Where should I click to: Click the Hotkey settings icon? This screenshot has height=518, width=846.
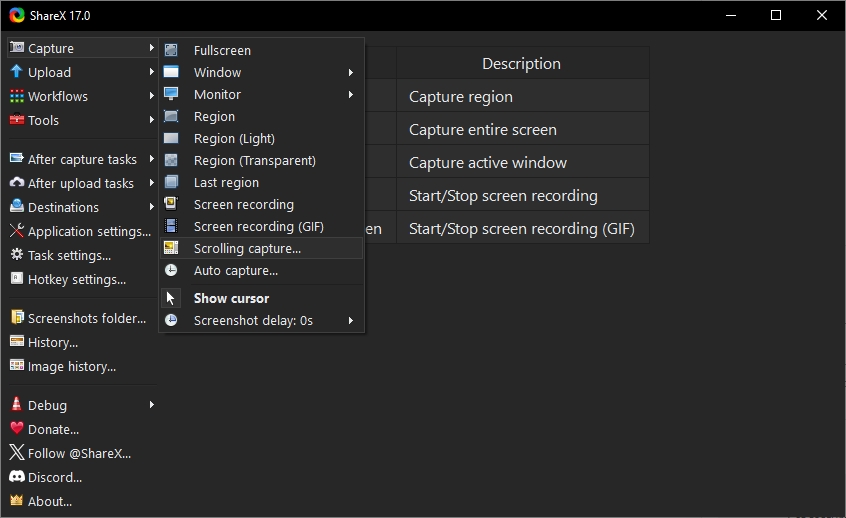pyautogui.click(x=17, y=278)
